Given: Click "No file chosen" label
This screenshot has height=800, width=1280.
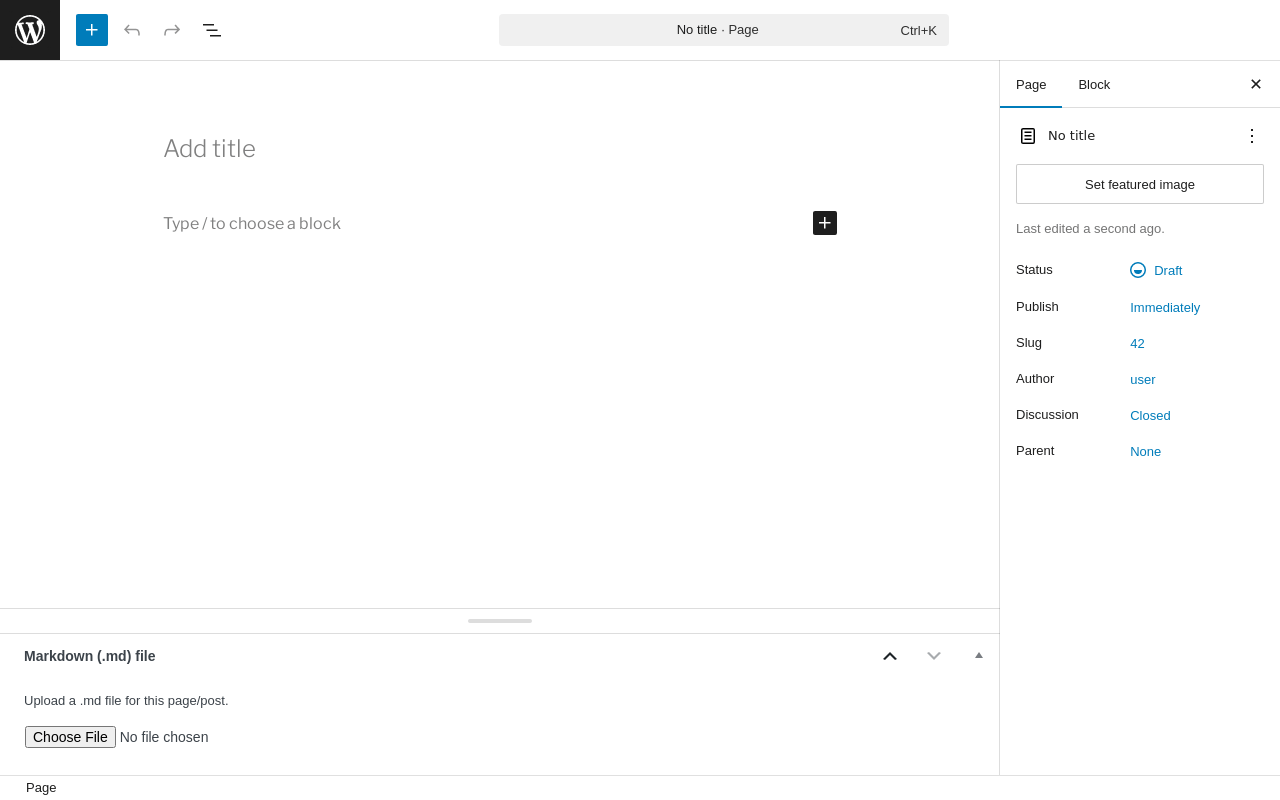Looking at the screenshot, I should coord(164,737).
